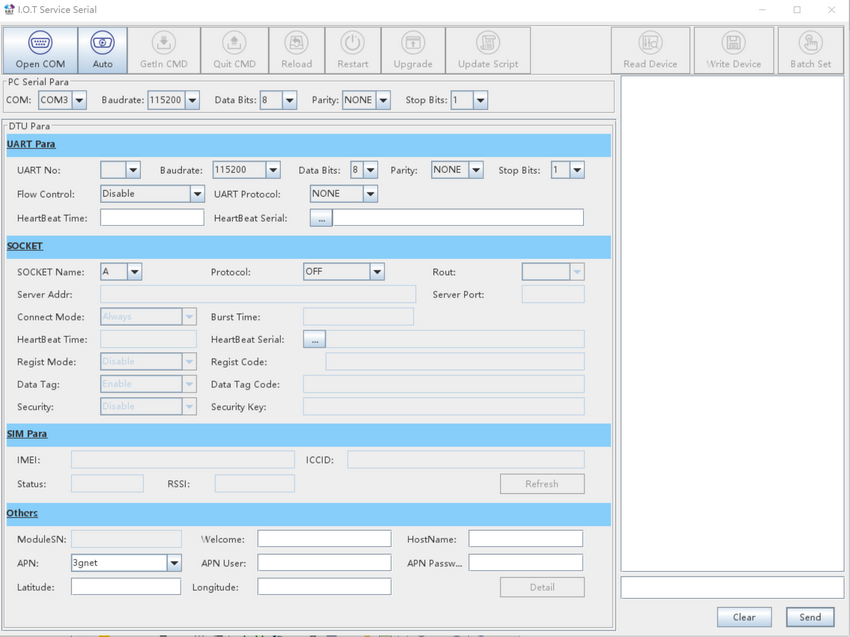850x637 pixels.
Task: Click the Update Script icon
Action: pyautogui.click(x=488, y=44)
